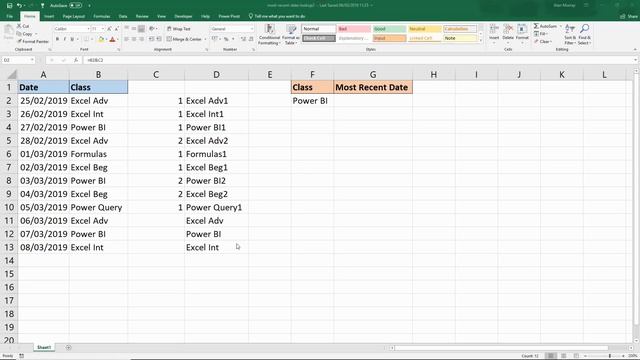Apply the yellow Fill Color bucket
Viewport: 640px width, 360px height.
(101, 40)
